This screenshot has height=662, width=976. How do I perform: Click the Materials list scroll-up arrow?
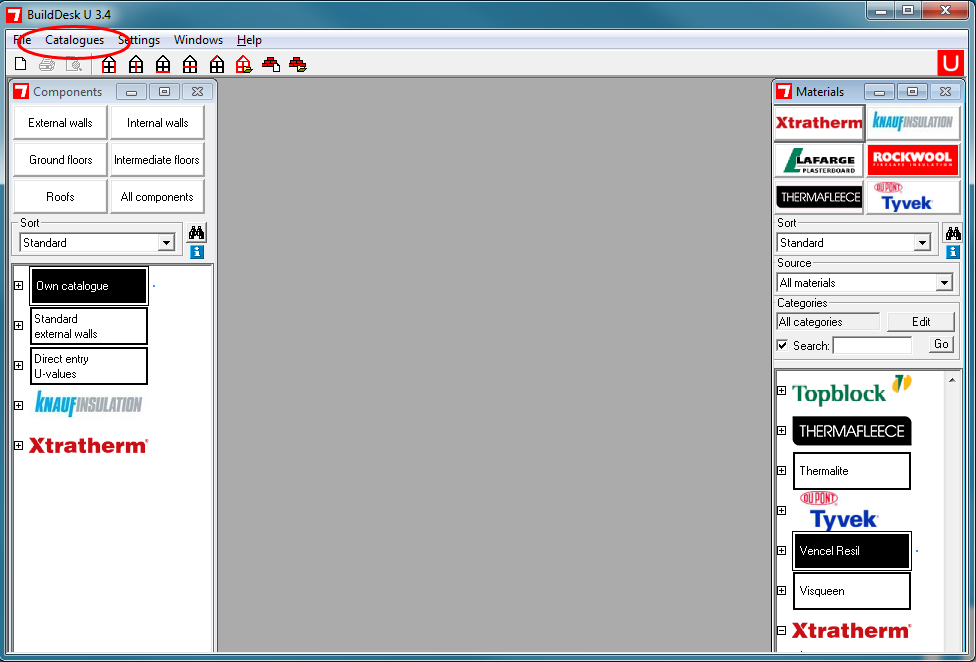[952, 380]
